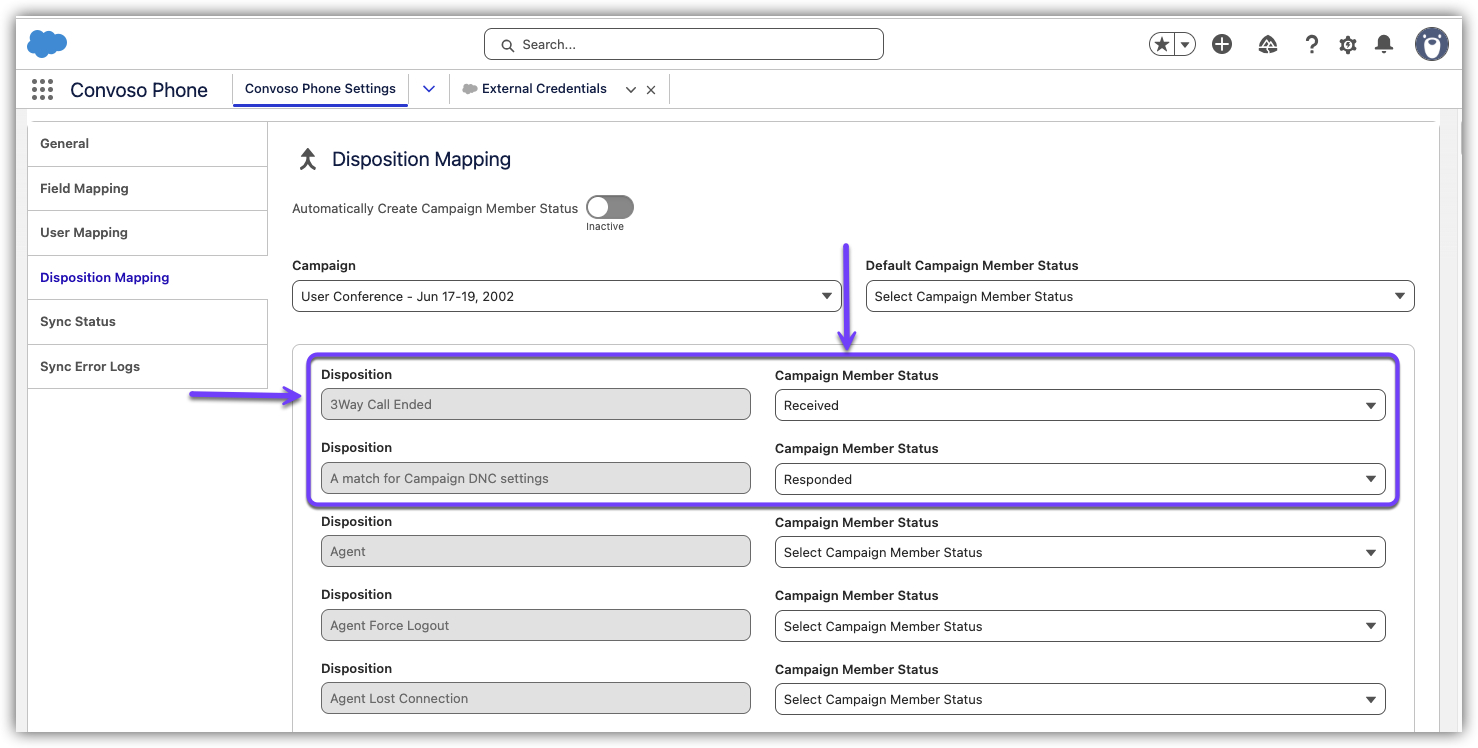Open the Default Campaign Member Status dropdown
1478x748 pixels.
click(1140, 296)
